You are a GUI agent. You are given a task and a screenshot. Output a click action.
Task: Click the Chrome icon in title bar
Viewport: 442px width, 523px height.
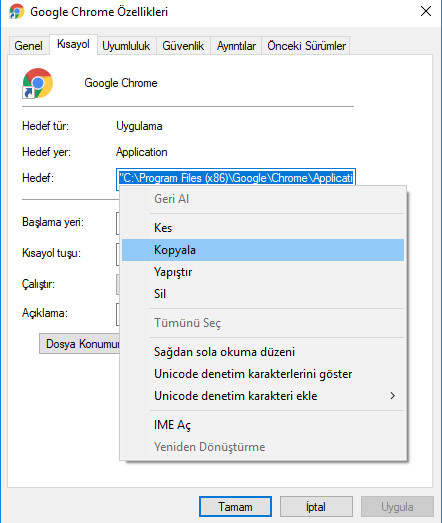(x=17, y=12)
